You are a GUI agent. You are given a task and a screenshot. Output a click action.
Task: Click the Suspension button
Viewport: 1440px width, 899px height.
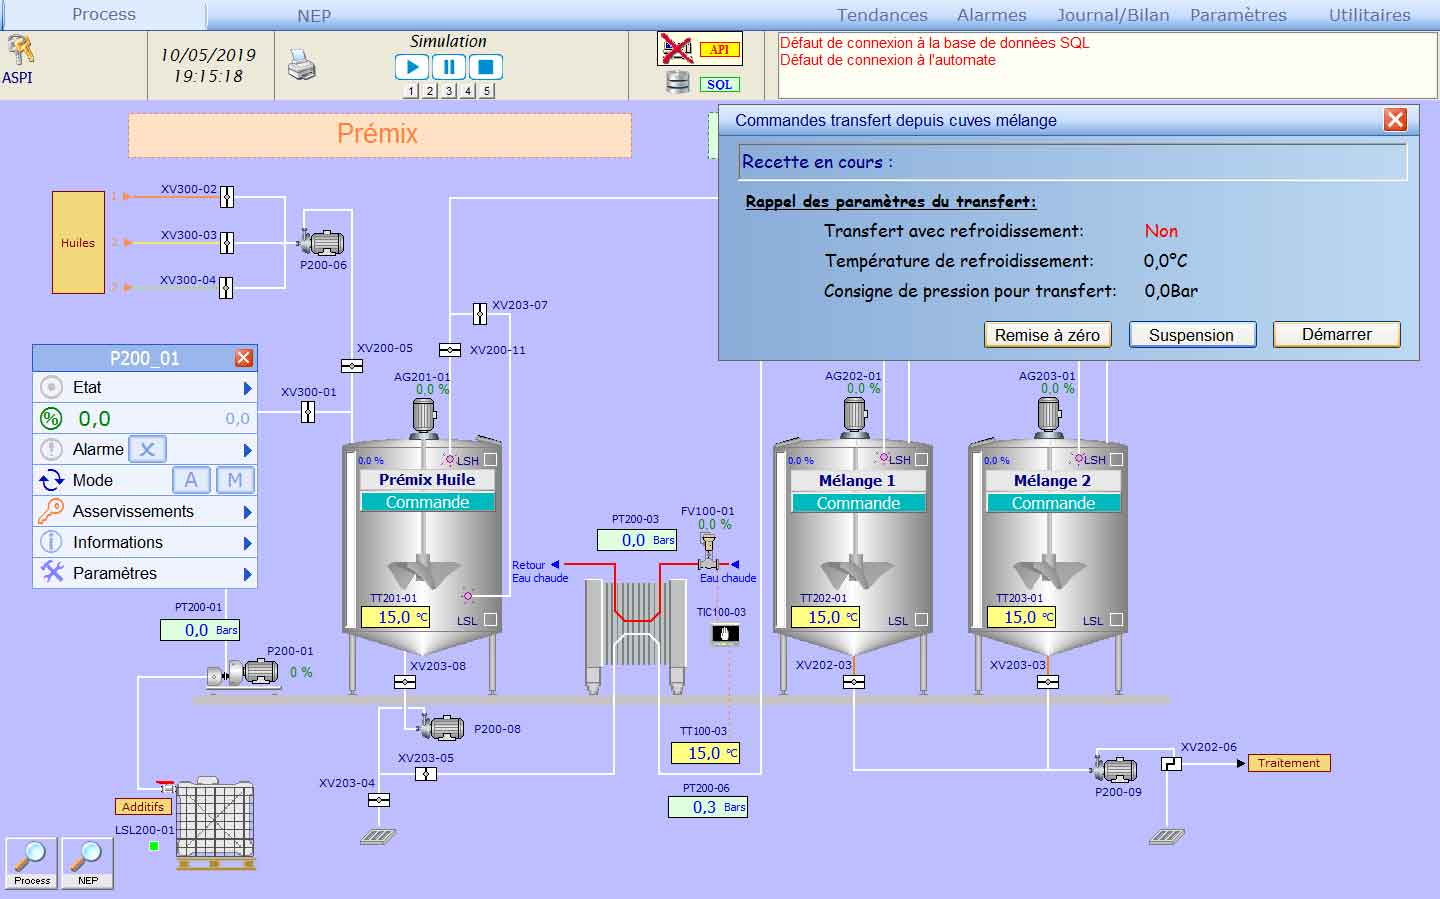pyautogui.click(x=1191, y=335)
